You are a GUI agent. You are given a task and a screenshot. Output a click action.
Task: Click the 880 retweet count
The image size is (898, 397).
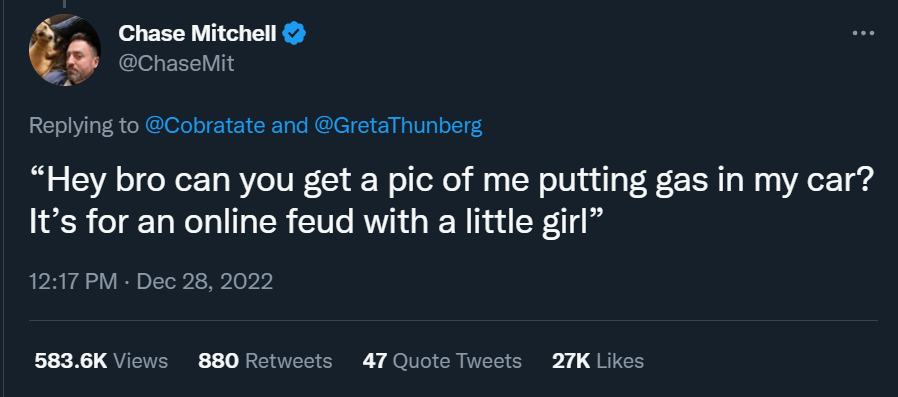tap(219, 361)
